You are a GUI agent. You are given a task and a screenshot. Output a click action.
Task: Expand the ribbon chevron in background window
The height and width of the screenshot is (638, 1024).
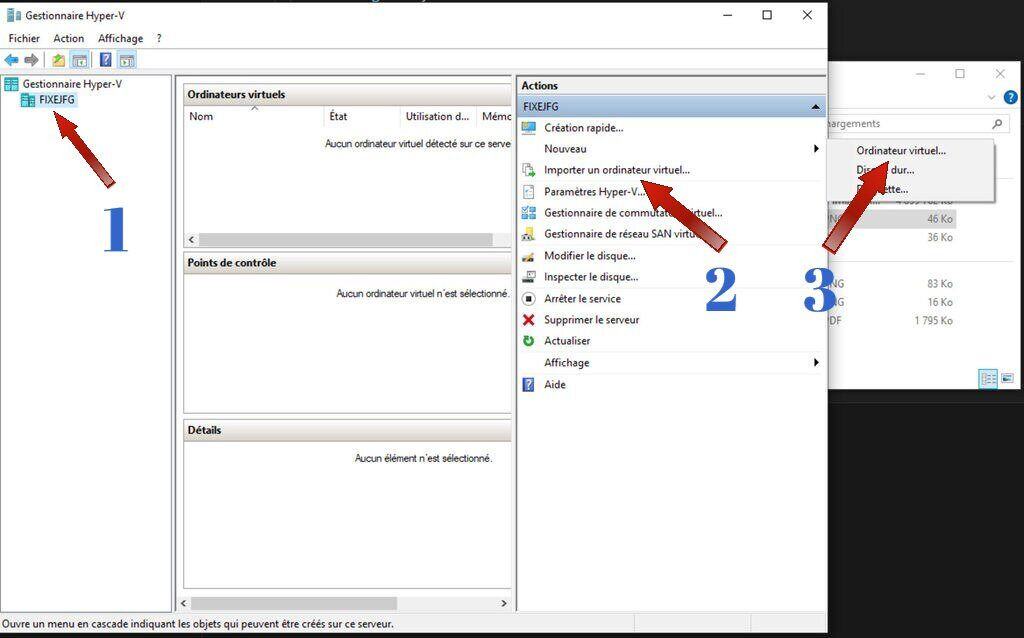991,97
